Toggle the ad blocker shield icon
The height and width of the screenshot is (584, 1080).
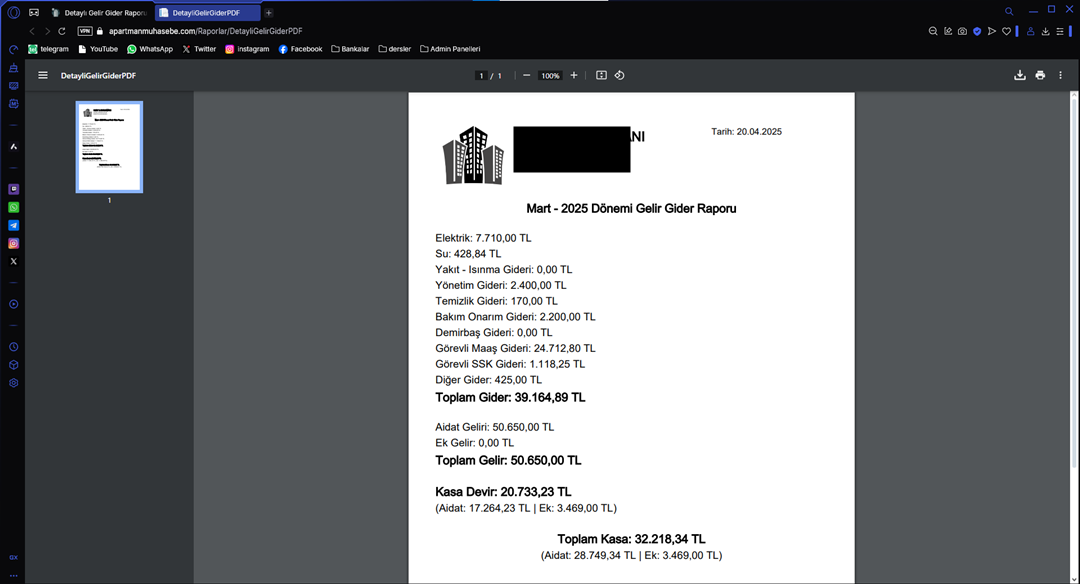coord(977,31)
